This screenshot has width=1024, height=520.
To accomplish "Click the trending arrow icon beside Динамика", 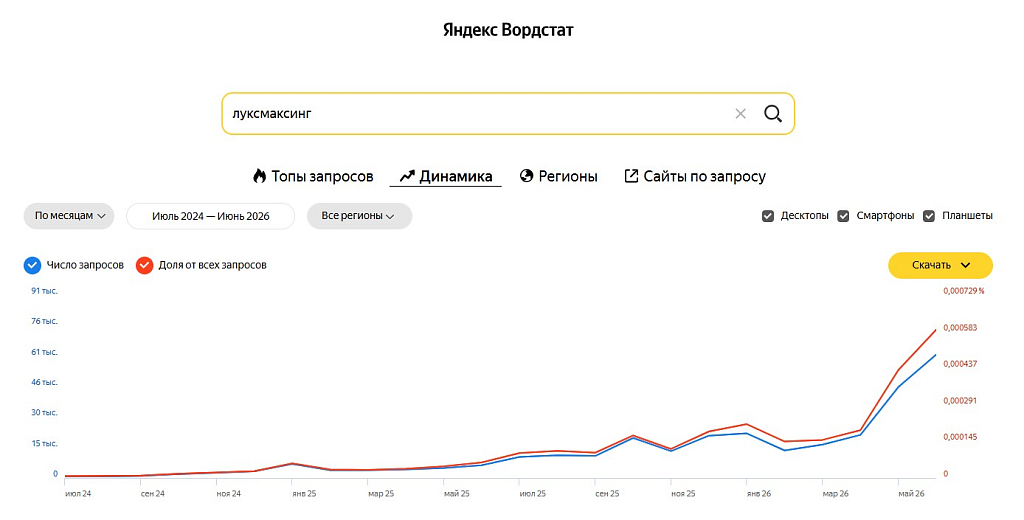I will click(407, 176).
